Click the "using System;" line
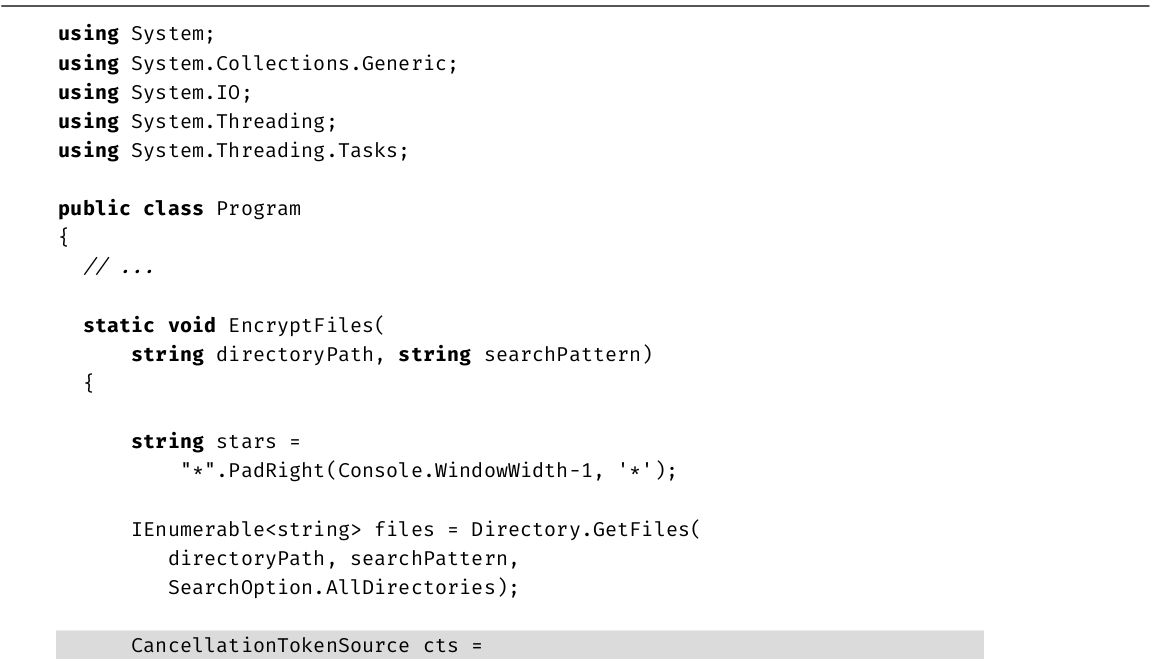 pyautogui.click(x=136, y=34)
